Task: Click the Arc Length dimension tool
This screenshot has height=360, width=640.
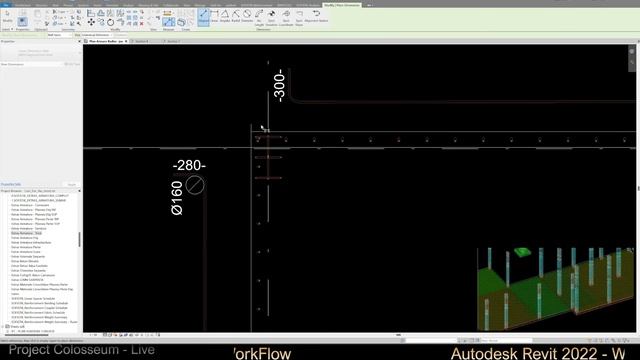Action: click(x=259, y=18)
